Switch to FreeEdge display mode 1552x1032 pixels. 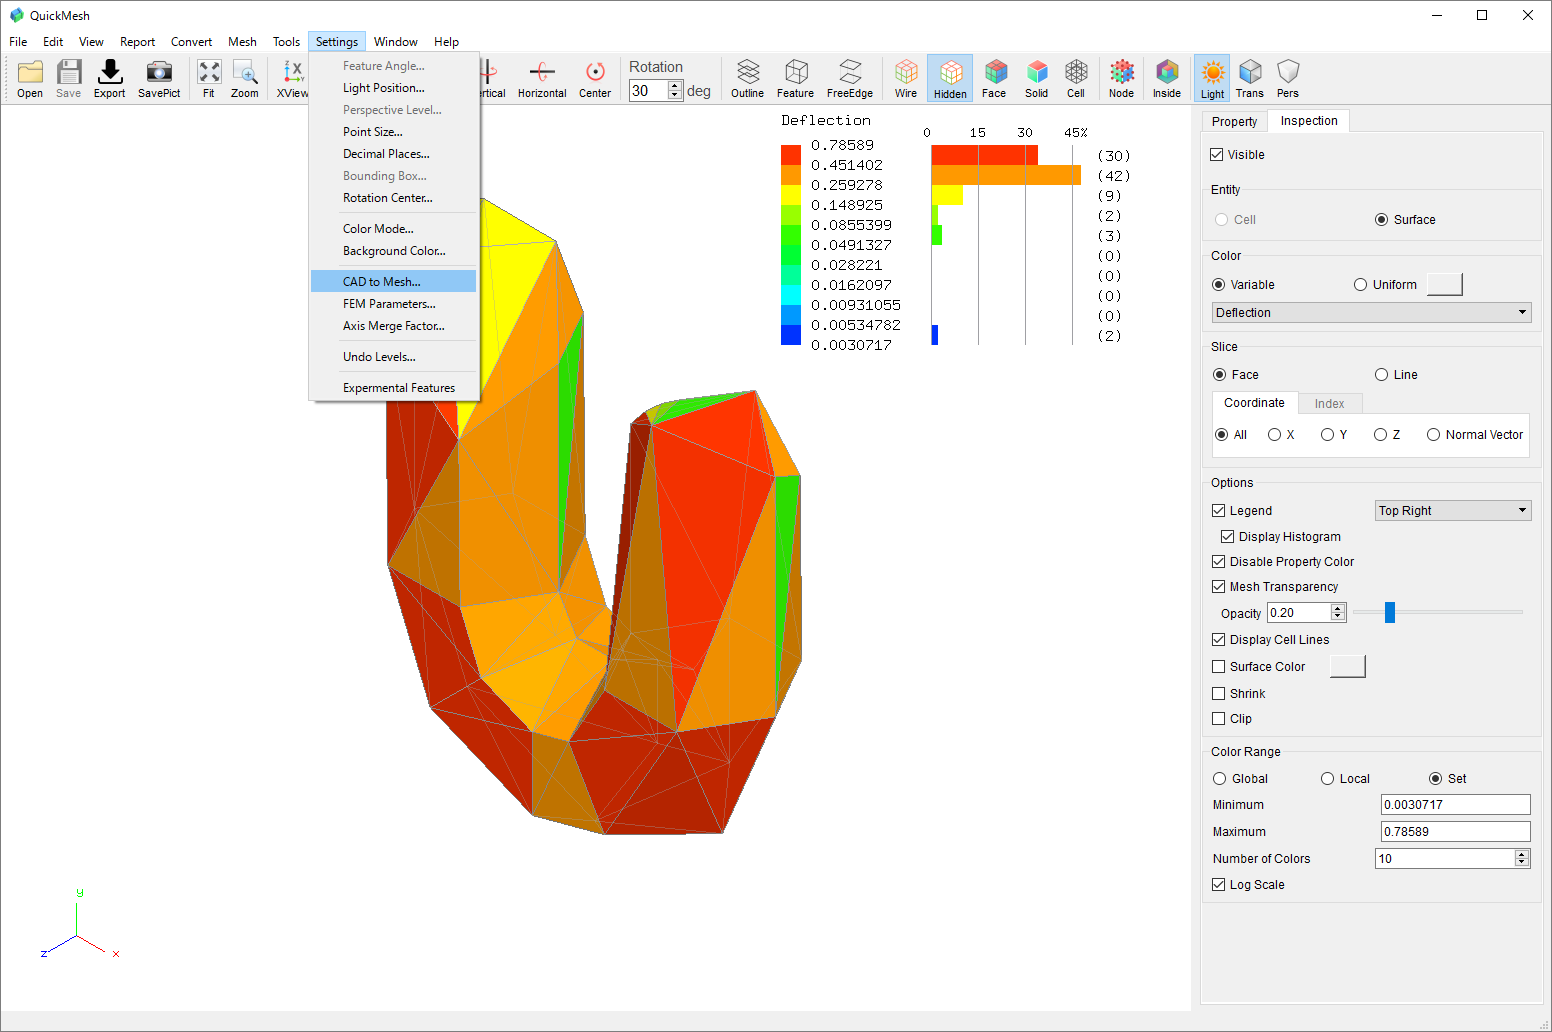(850, 78)
